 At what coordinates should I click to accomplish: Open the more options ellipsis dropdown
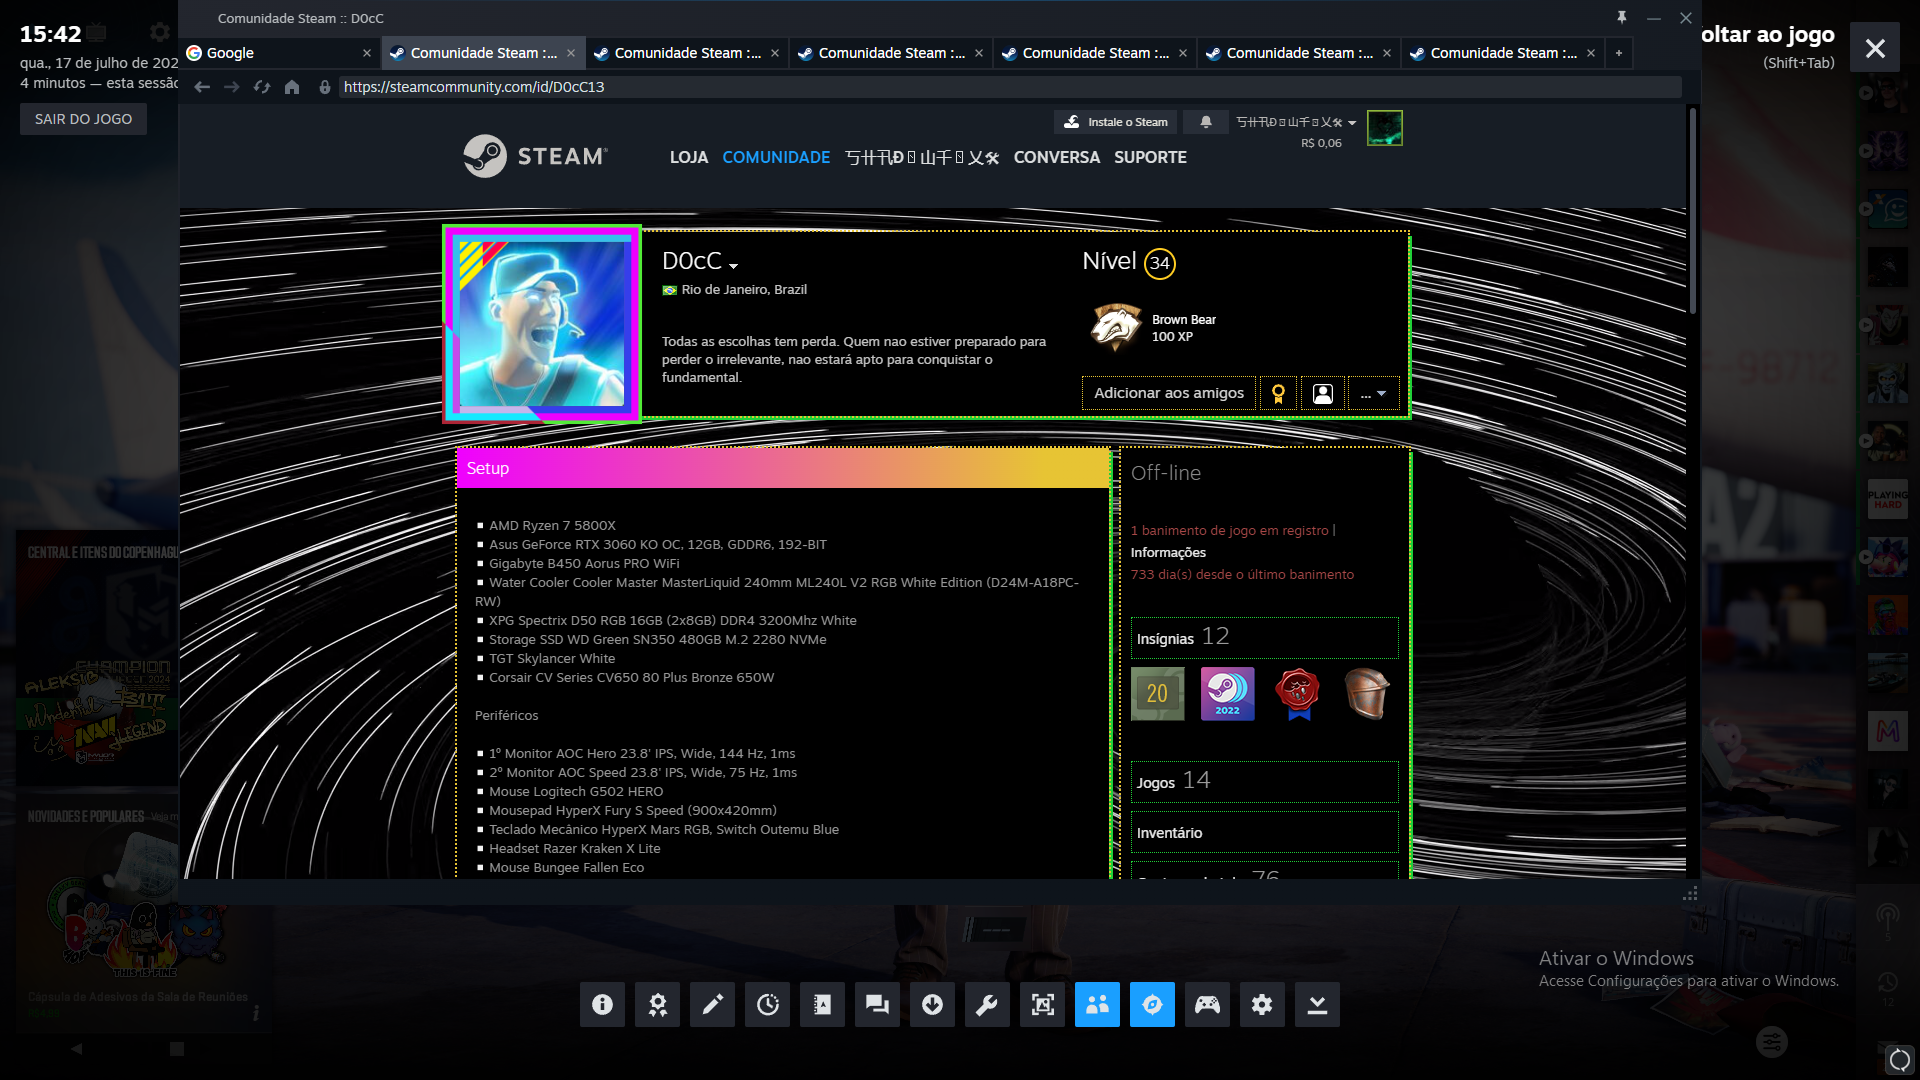click(1373, 393)
